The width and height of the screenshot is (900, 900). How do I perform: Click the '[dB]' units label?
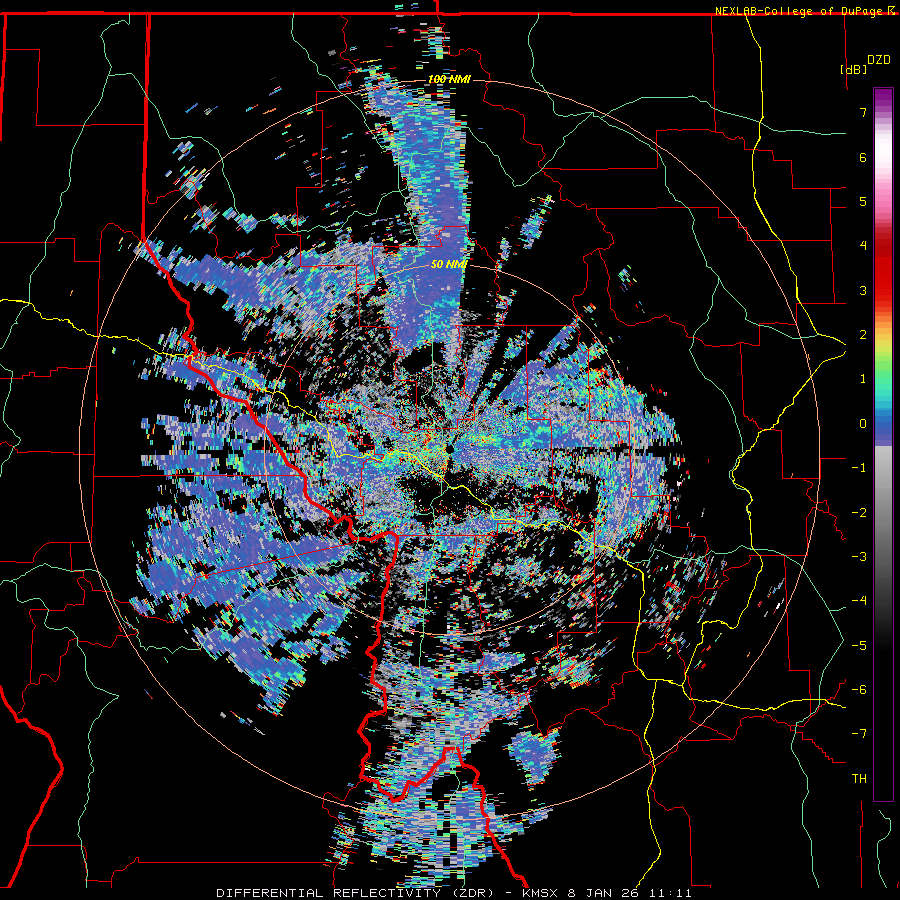click(x=853, y=69)
